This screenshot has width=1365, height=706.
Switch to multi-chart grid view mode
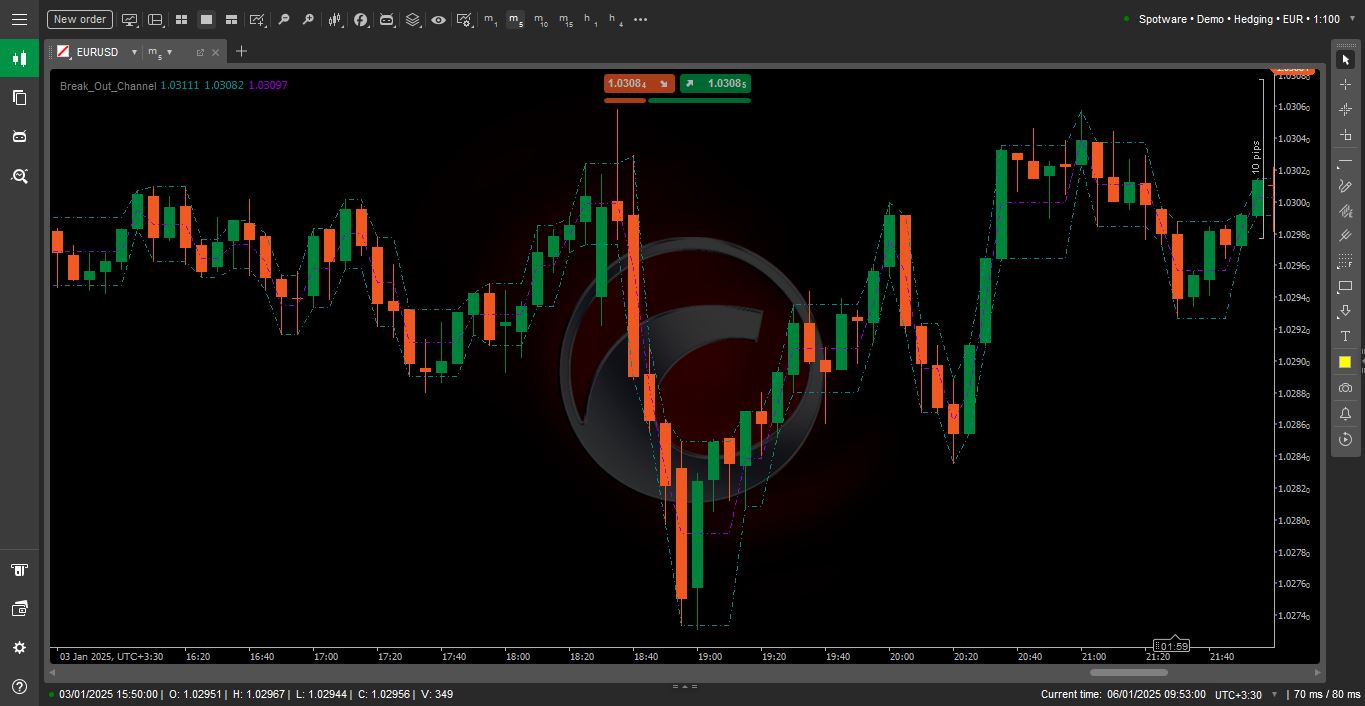pyautogui.click(x=181, y=19)
